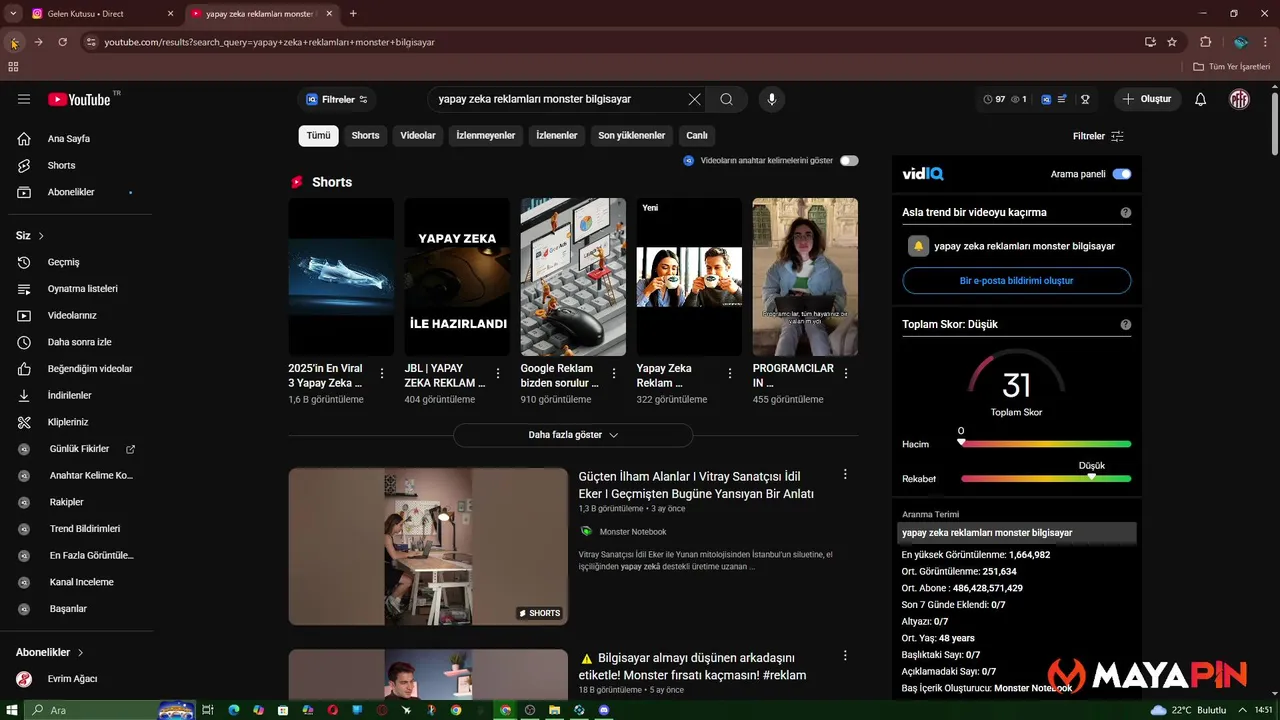
Task: Bookmark this page with star icon
Action: pos(1172,42)
